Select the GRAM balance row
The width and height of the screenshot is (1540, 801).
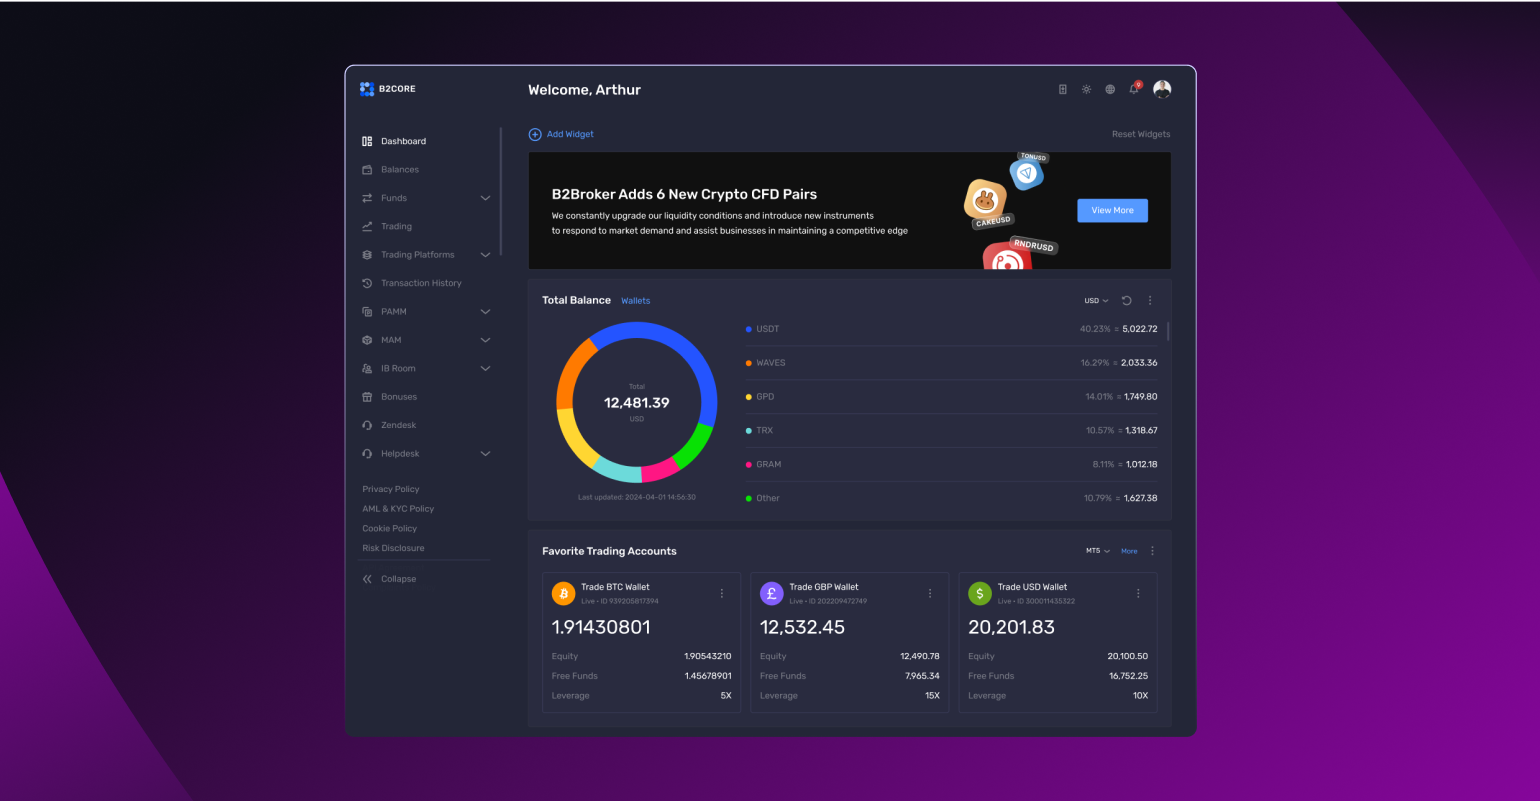[951, 465]
